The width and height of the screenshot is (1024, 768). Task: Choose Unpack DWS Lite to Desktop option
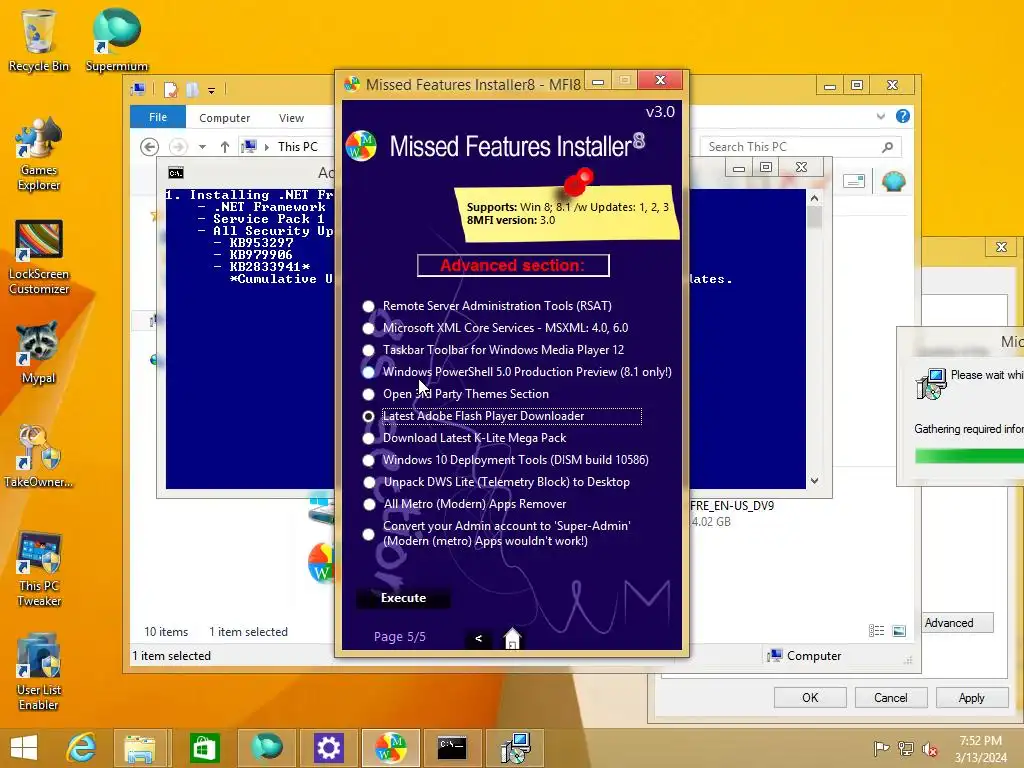[x=368, y=482]
